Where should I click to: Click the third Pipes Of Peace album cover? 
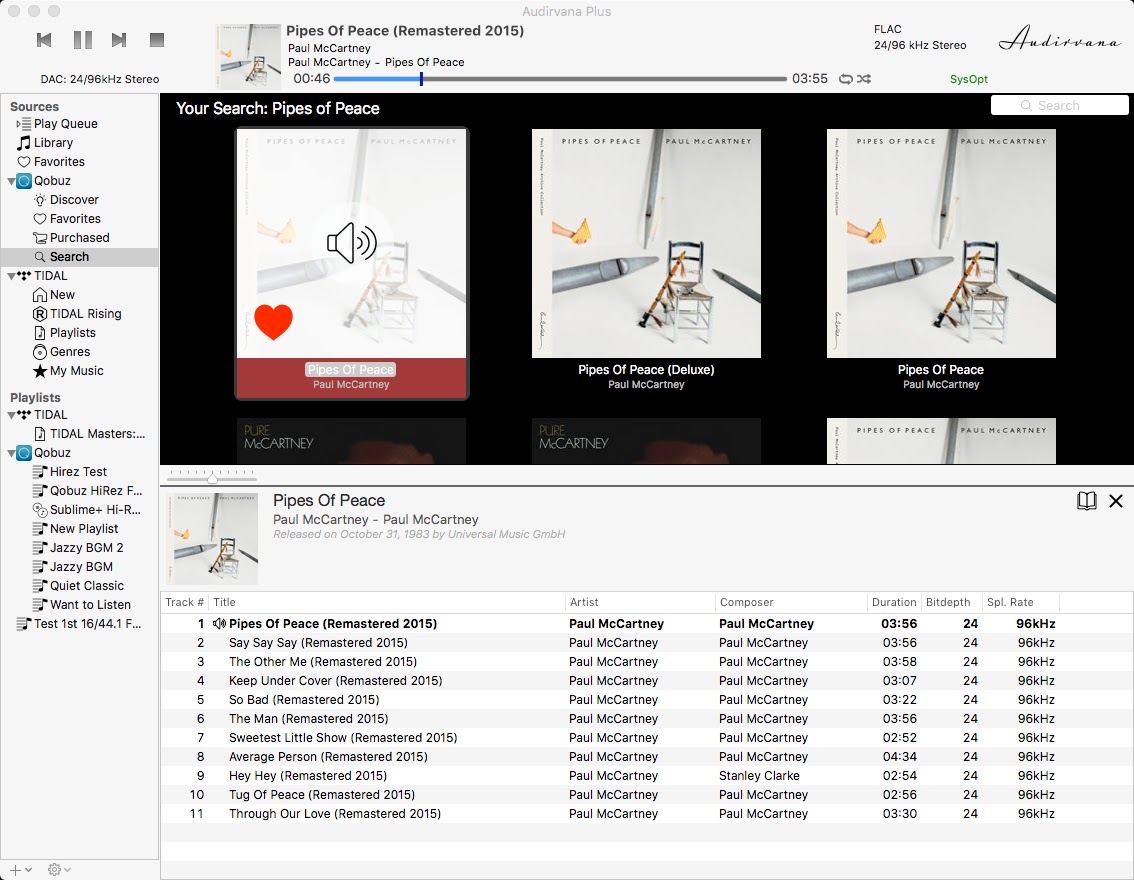pyautogui.click(x=941, y=244)
